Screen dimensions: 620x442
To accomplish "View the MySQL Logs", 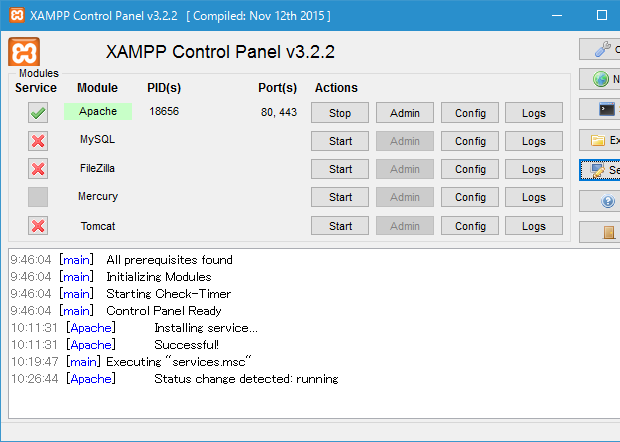I will (534, 141).
